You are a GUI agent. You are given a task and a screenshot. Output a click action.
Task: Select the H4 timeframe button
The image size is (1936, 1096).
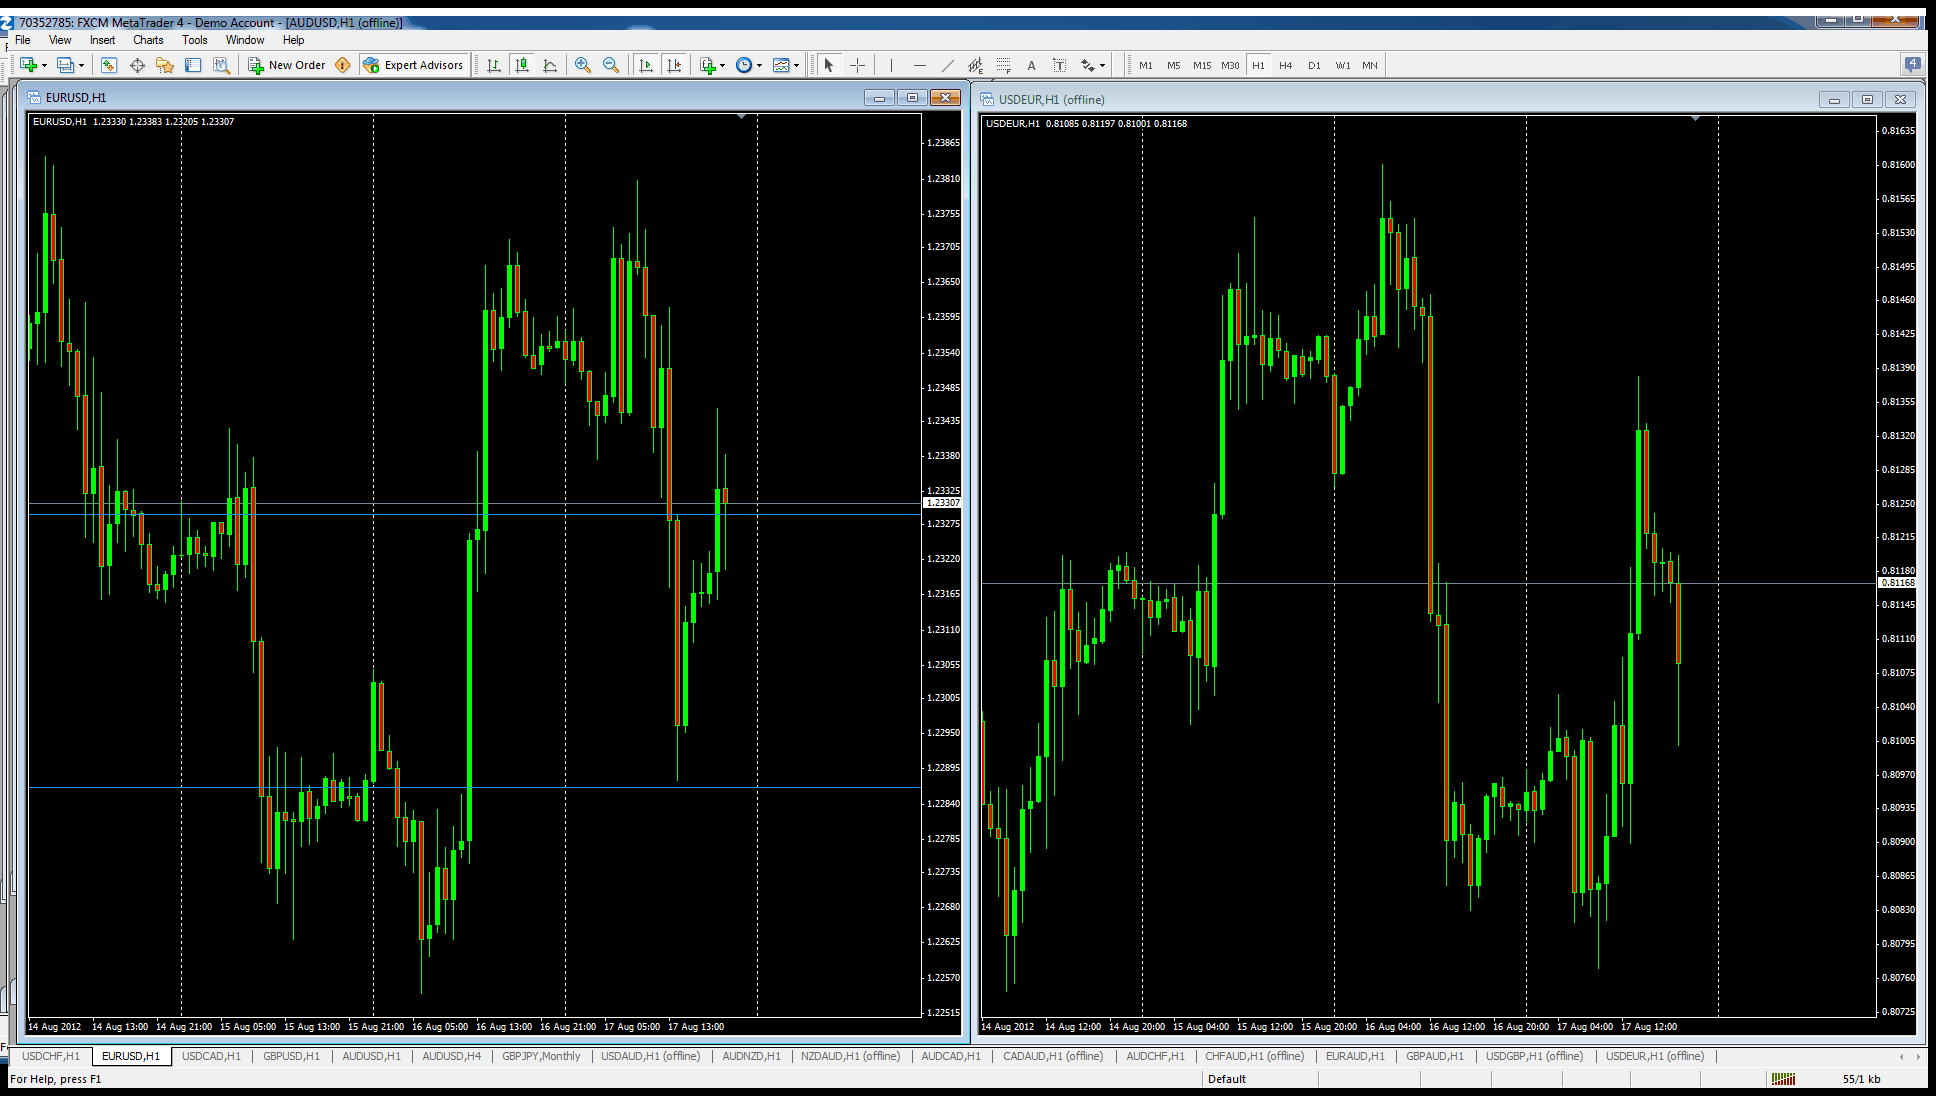pyautogui.click(x=1286, y=65)
